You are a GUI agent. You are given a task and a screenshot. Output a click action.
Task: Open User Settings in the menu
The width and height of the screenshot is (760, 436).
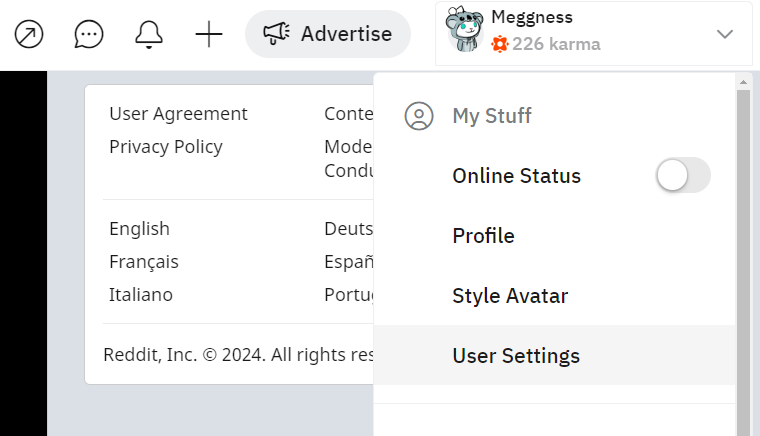point(516,356)
